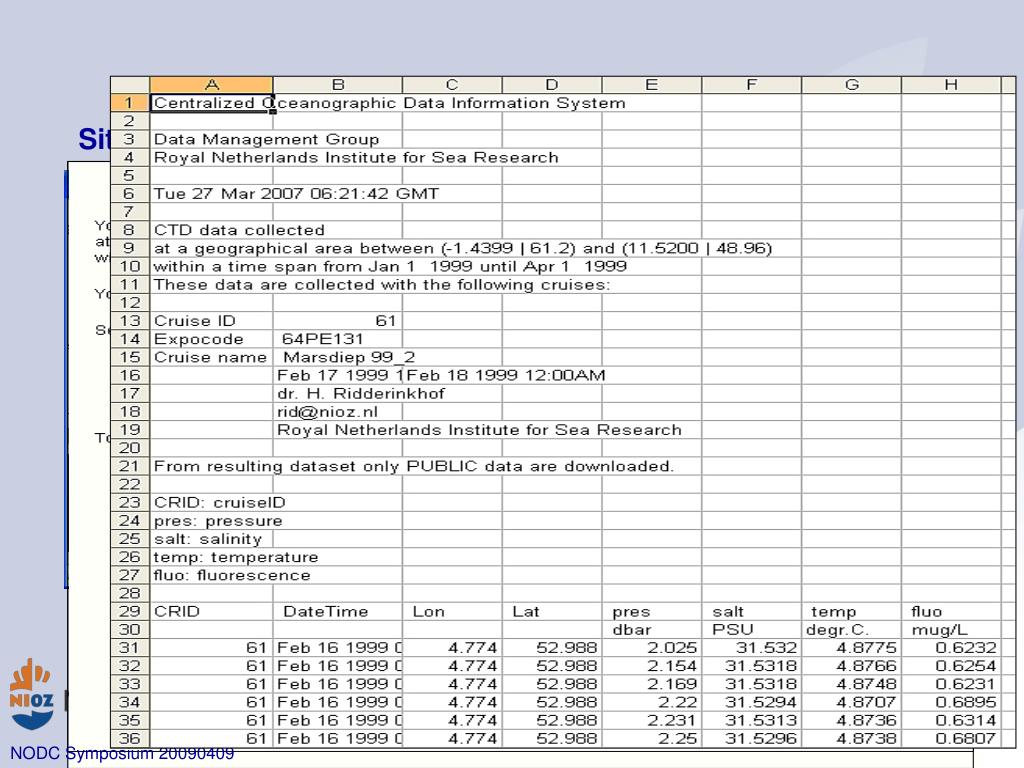Click expocode value '64PE131'

(x=322, y=340)
